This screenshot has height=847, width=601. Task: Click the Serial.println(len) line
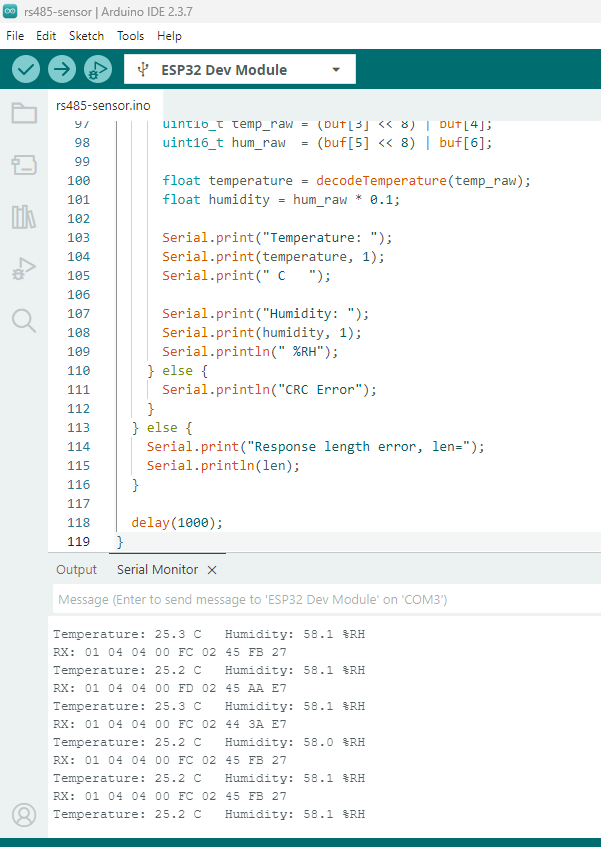tap(223, 465)
